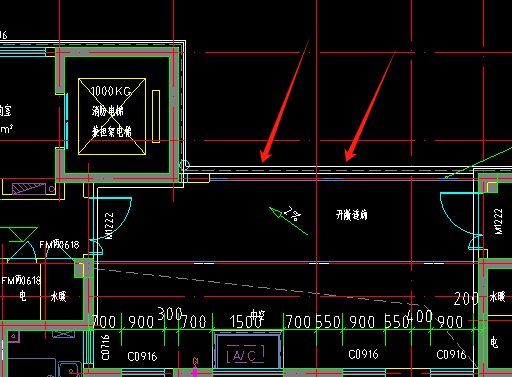Click the 400 dimension value

click(x=420, y=316)
